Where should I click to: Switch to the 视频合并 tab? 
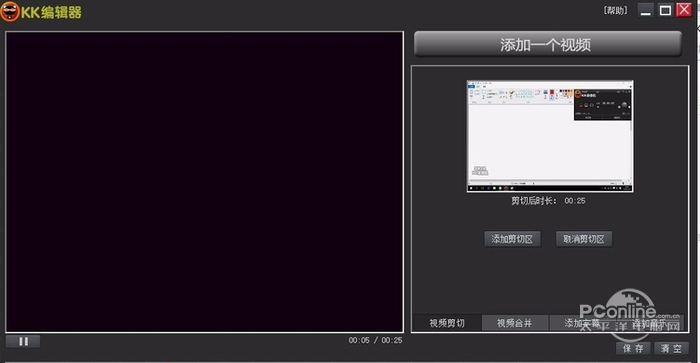click(x=515, y=323)
